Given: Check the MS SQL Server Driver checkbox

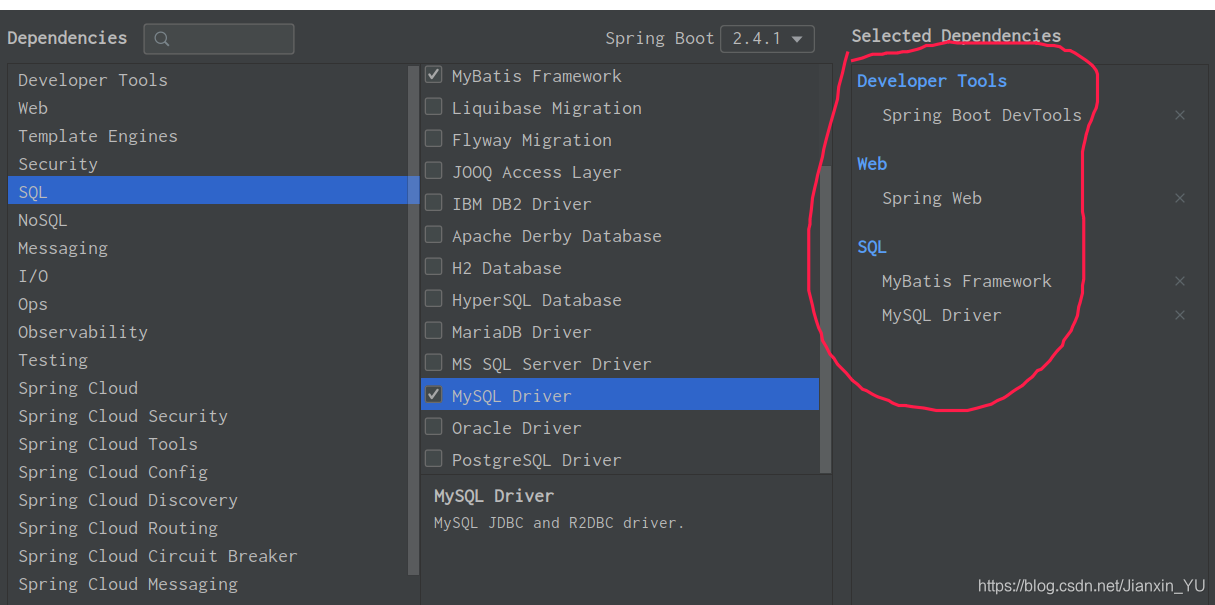Looking at the screenshot, I should pos(434,362).
